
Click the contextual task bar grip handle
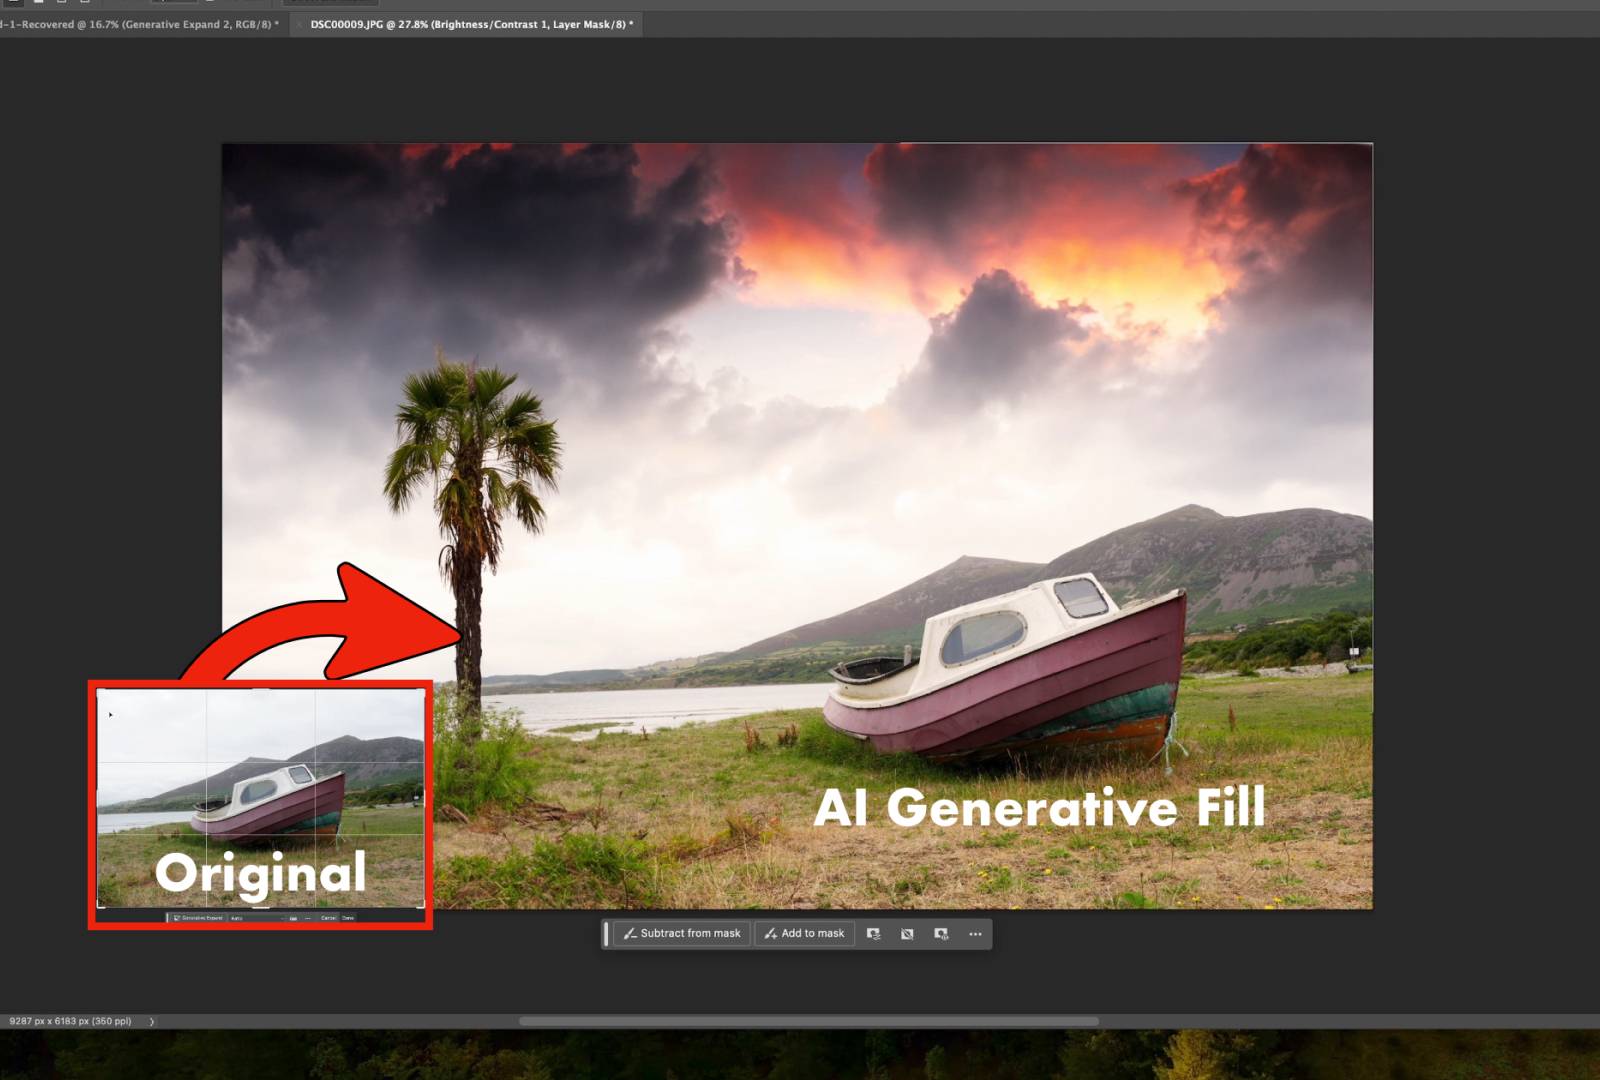pos(606,934)
